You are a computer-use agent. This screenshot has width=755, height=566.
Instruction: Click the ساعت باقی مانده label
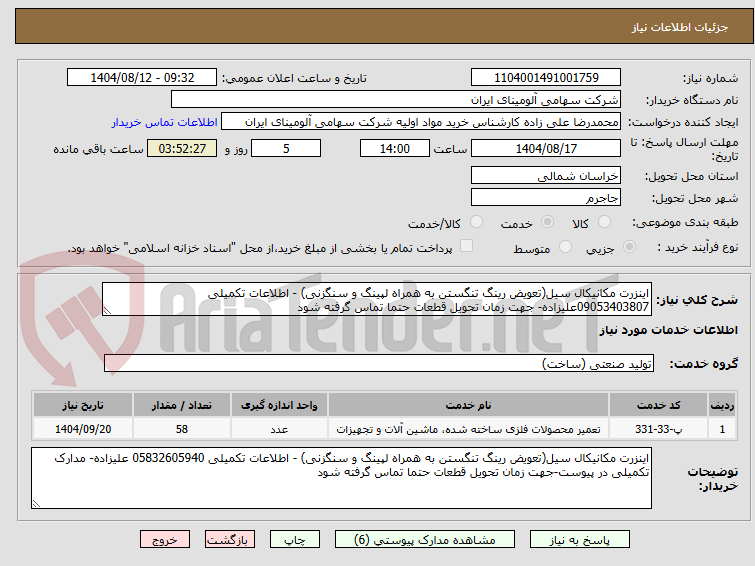[x=98, y=149]
